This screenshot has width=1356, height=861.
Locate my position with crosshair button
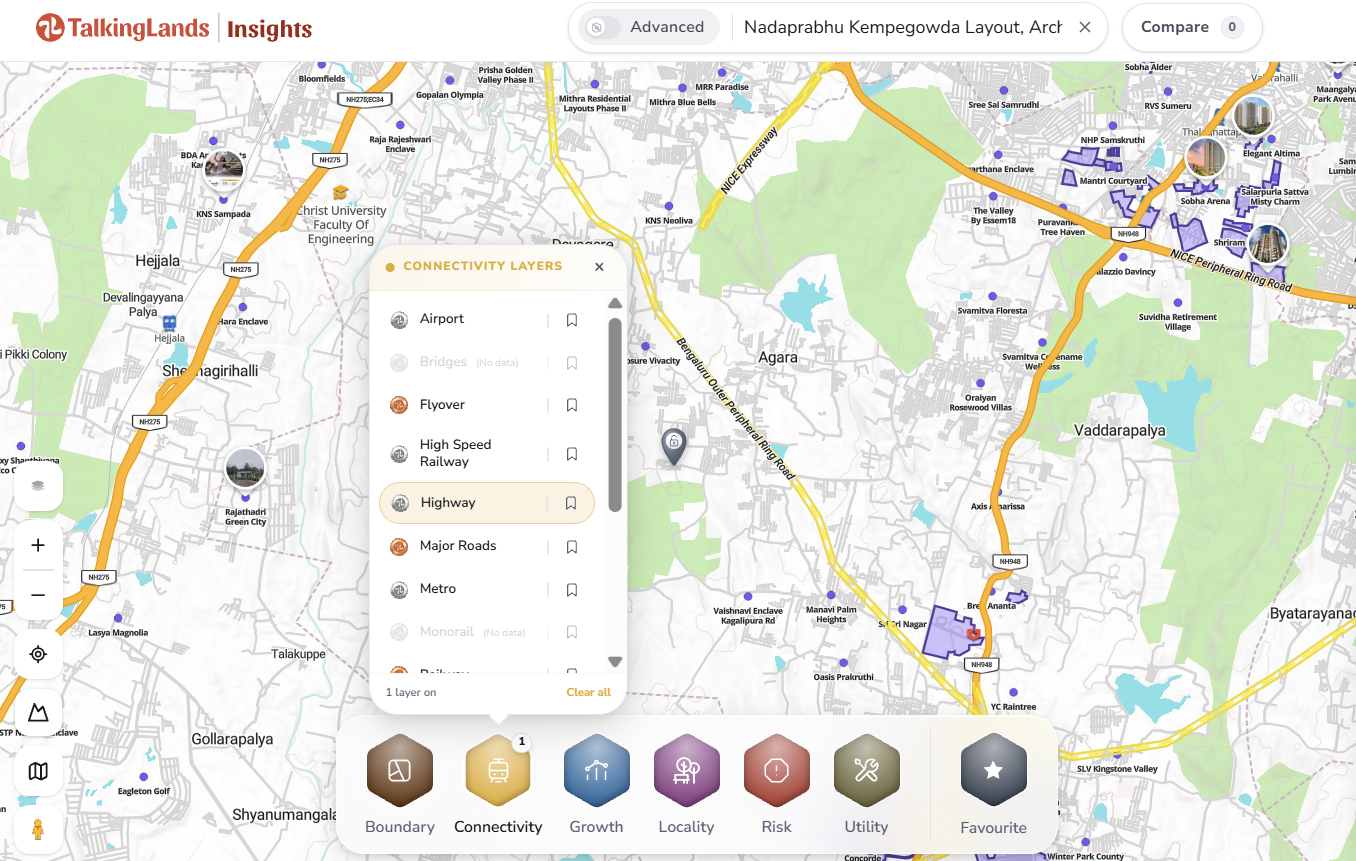pos(38,654)
